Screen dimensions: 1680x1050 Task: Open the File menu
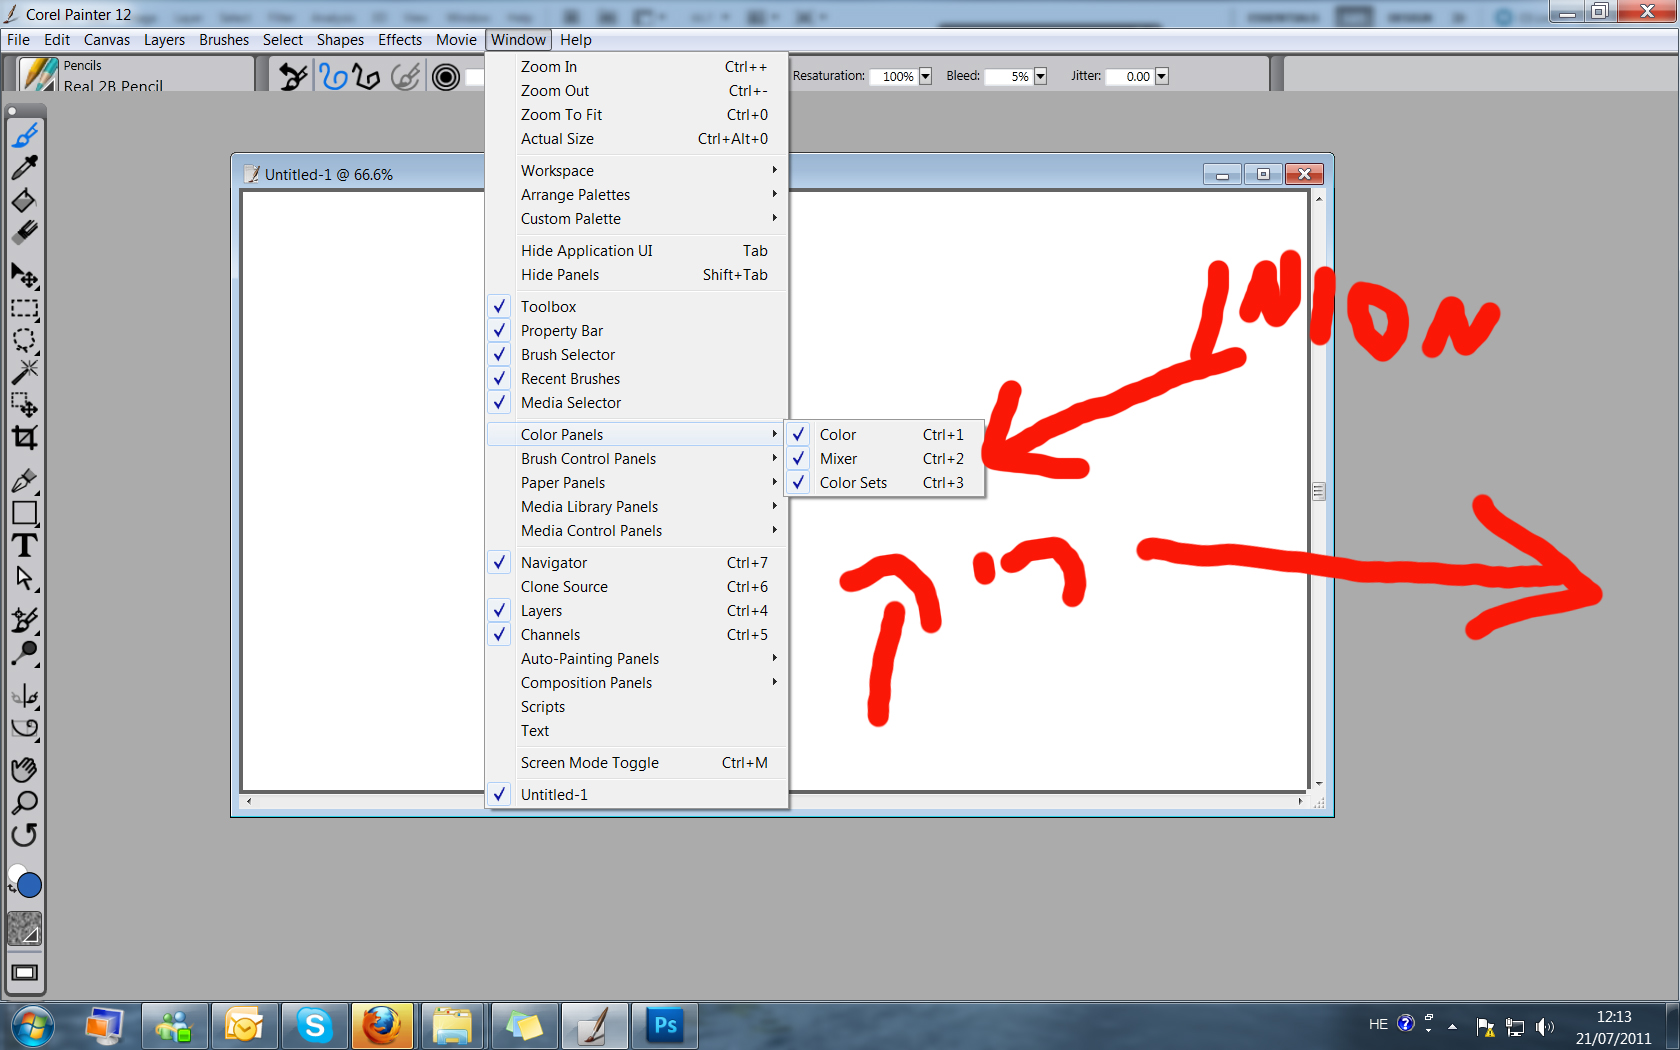[x=18, y=40]
